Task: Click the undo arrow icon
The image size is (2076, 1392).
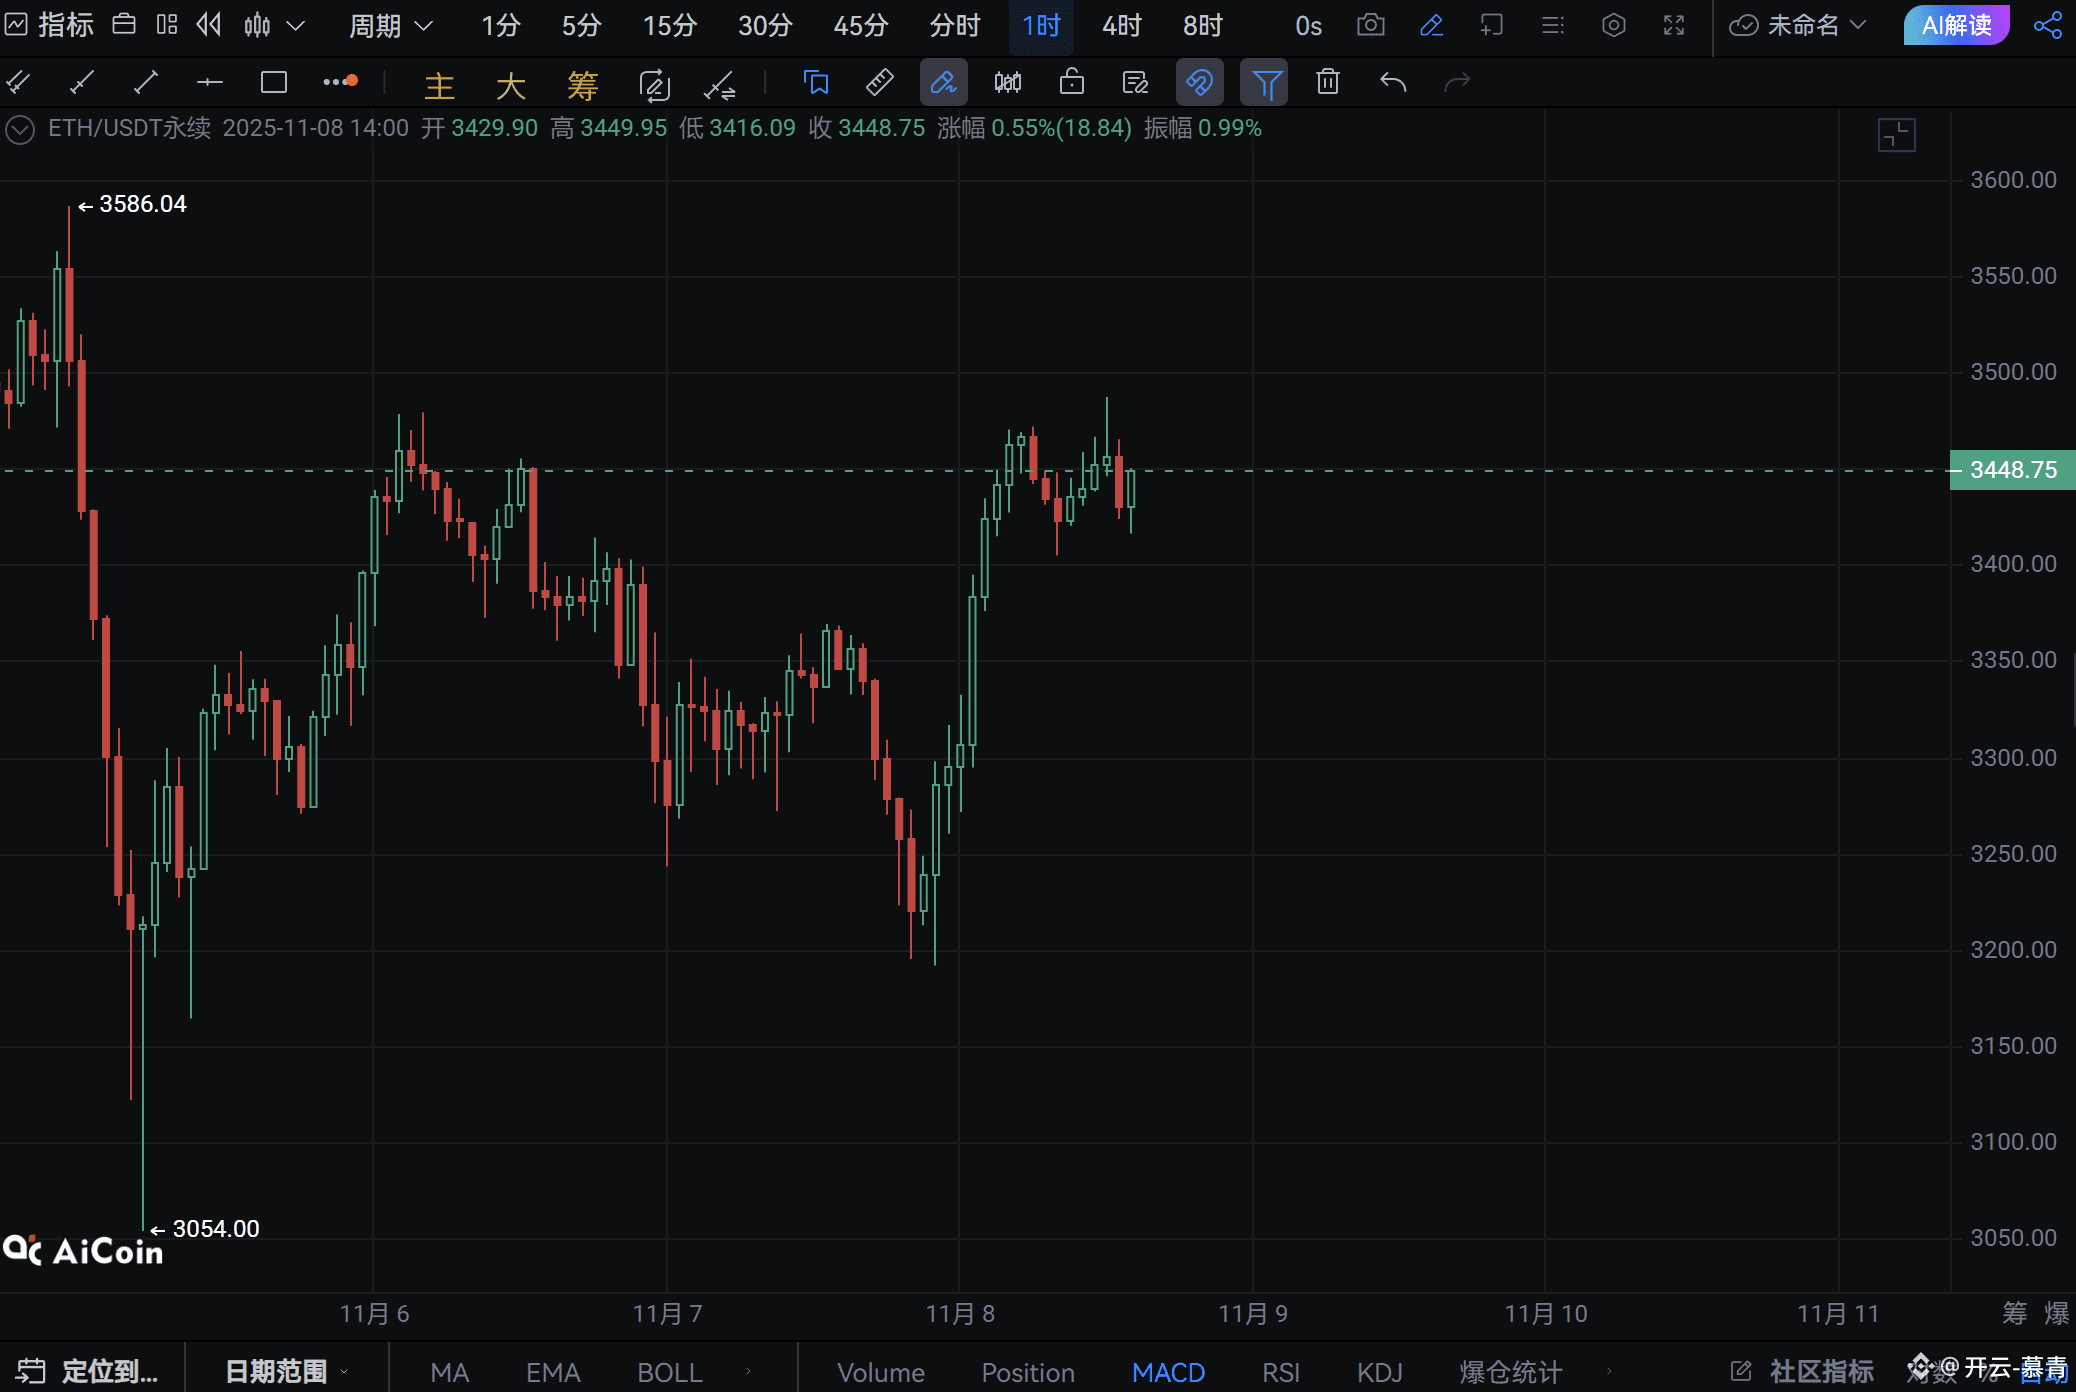Action: [x=1392, y=82]
